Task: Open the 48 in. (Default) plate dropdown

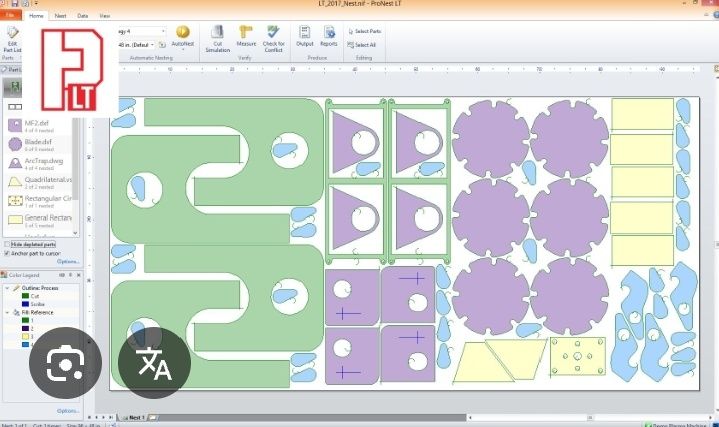Action: click(152, 45)
